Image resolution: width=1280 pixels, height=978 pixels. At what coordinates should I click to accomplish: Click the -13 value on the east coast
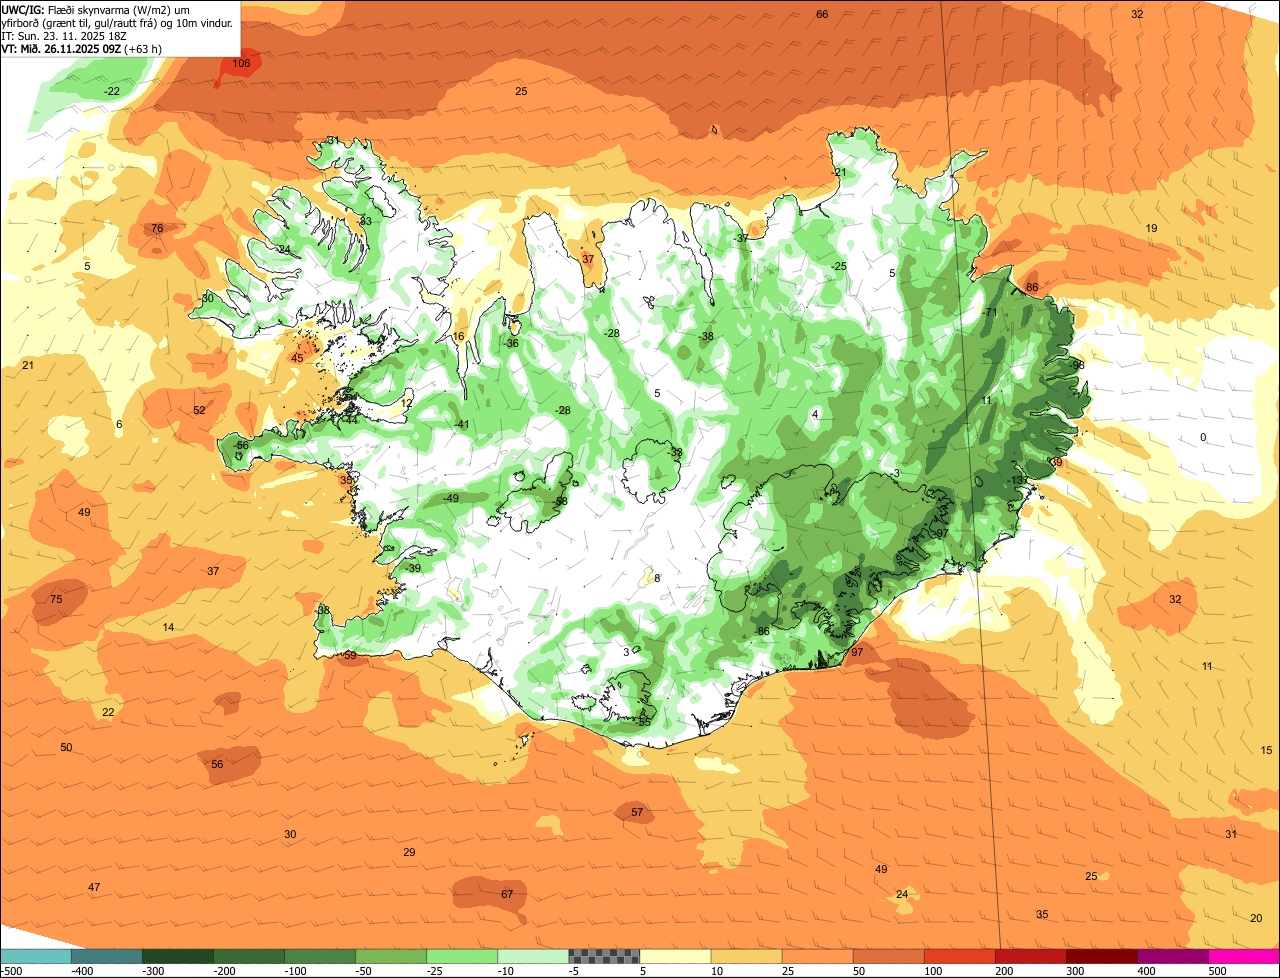pos(1016,480)
